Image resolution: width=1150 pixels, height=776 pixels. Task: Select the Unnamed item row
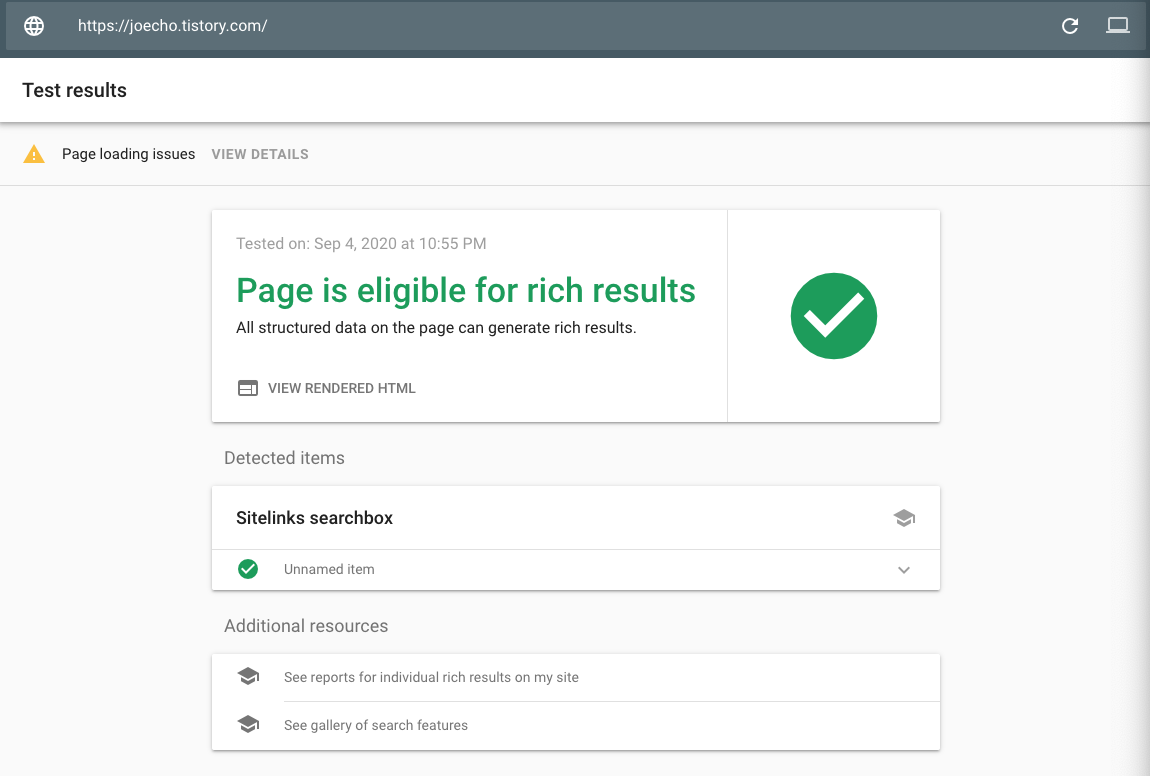point(576,570)
